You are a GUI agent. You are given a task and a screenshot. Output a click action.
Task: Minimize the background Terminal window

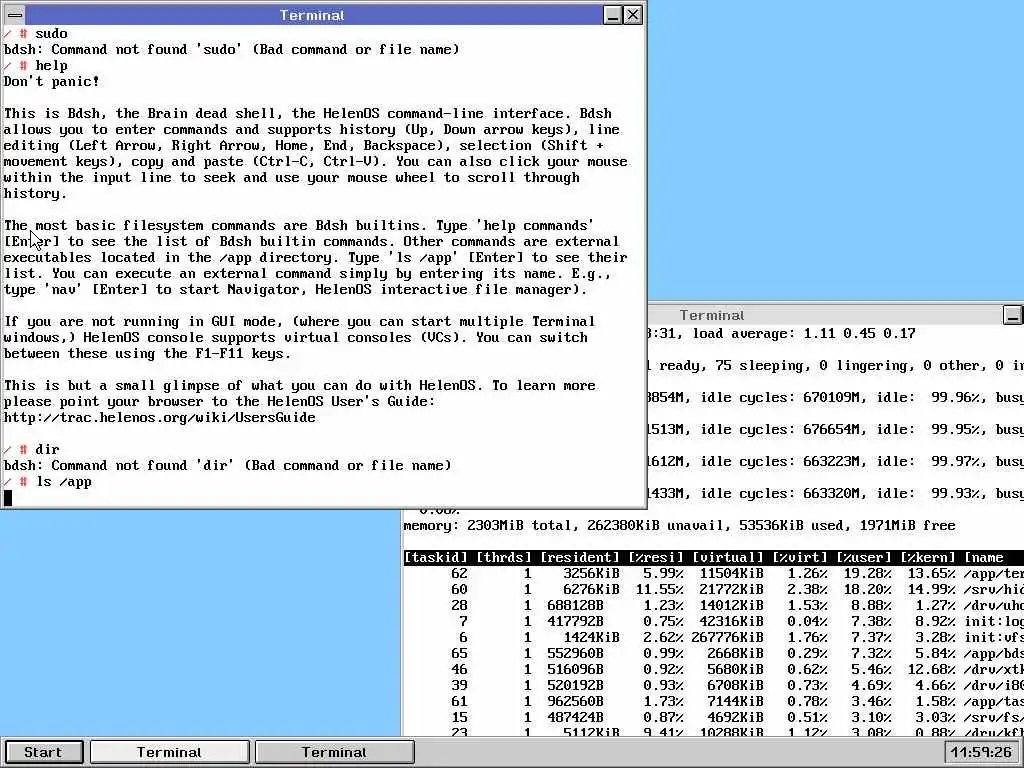pos(1012,315)
